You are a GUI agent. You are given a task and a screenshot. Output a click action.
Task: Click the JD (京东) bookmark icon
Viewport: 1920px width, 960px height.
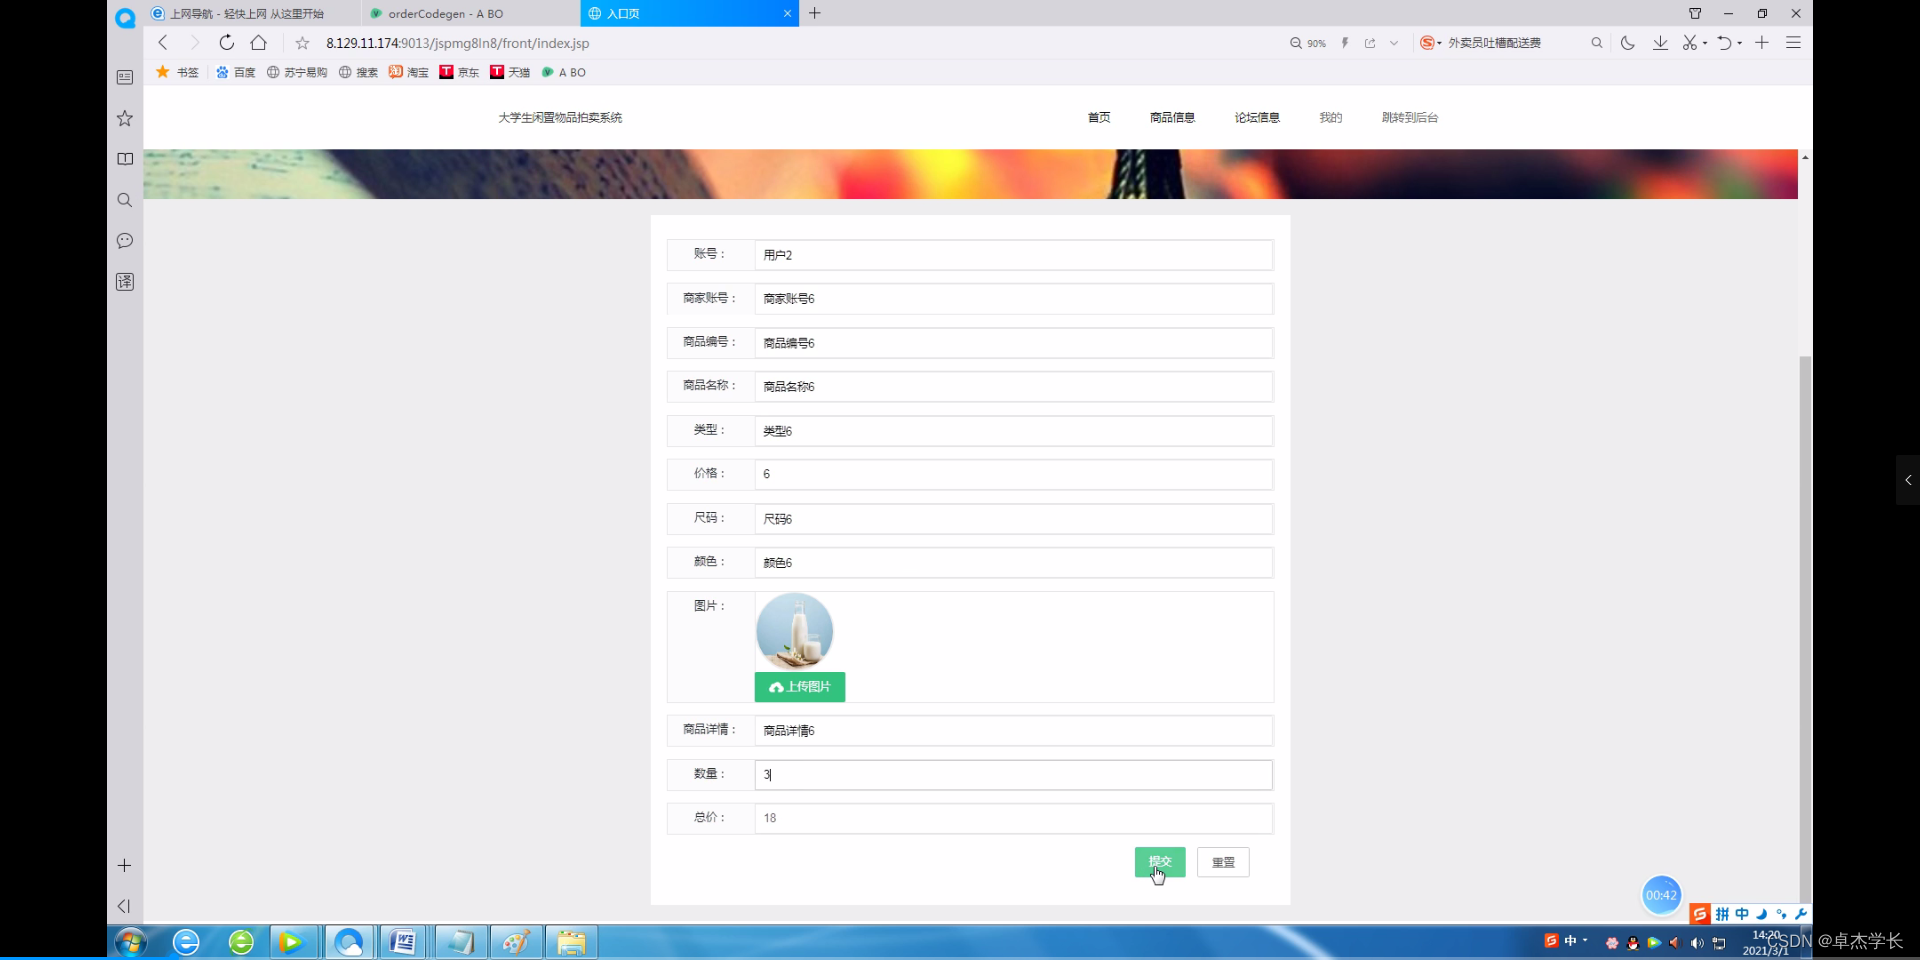tap(445, 72)
